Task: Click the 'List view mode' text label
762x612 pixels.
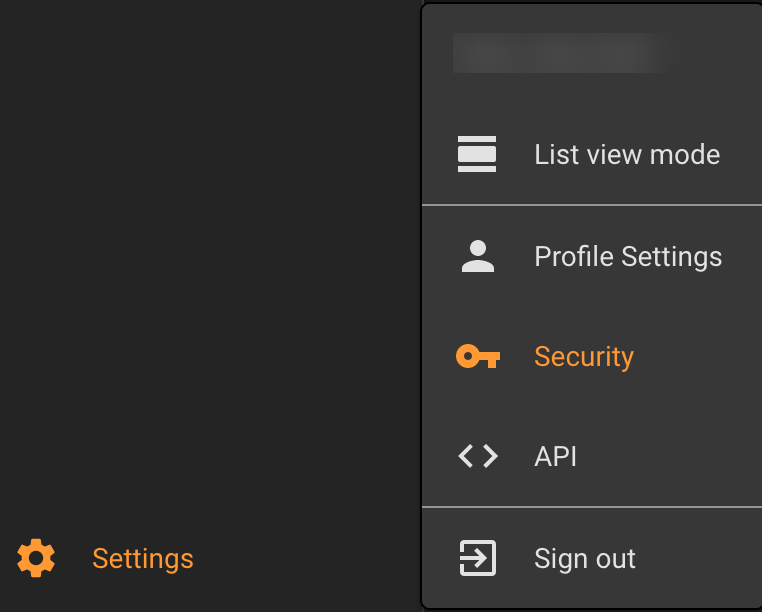Action: [x=627, y=155]
